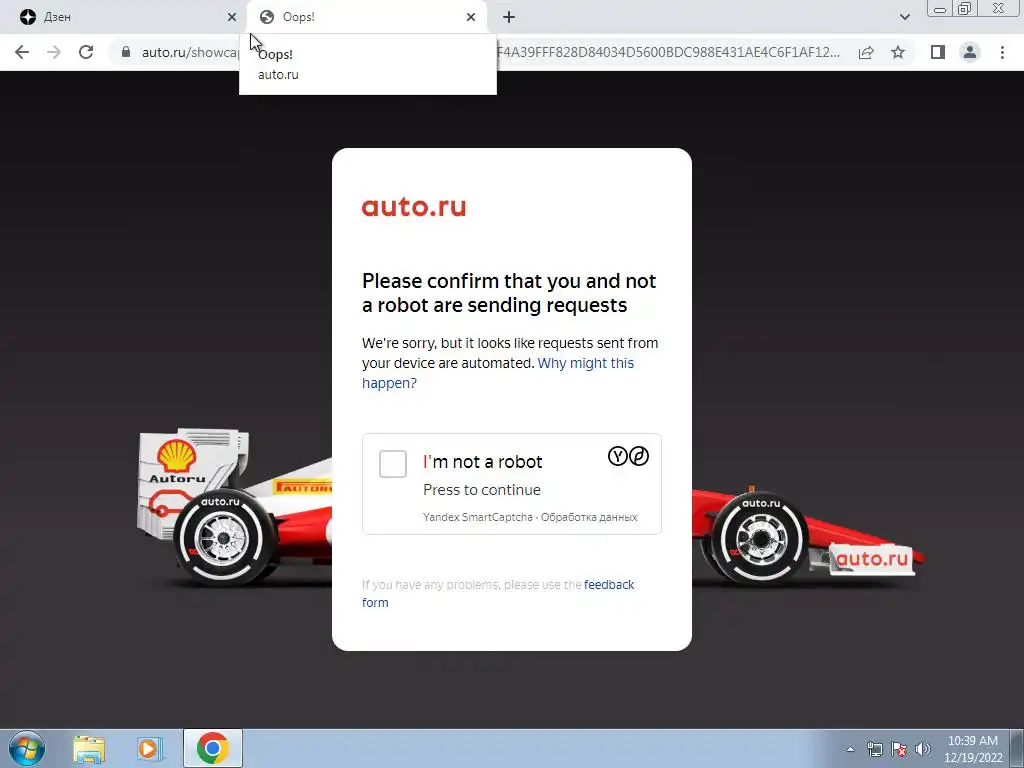
Task: Close the Oops! tab
Action: (471, 17)
